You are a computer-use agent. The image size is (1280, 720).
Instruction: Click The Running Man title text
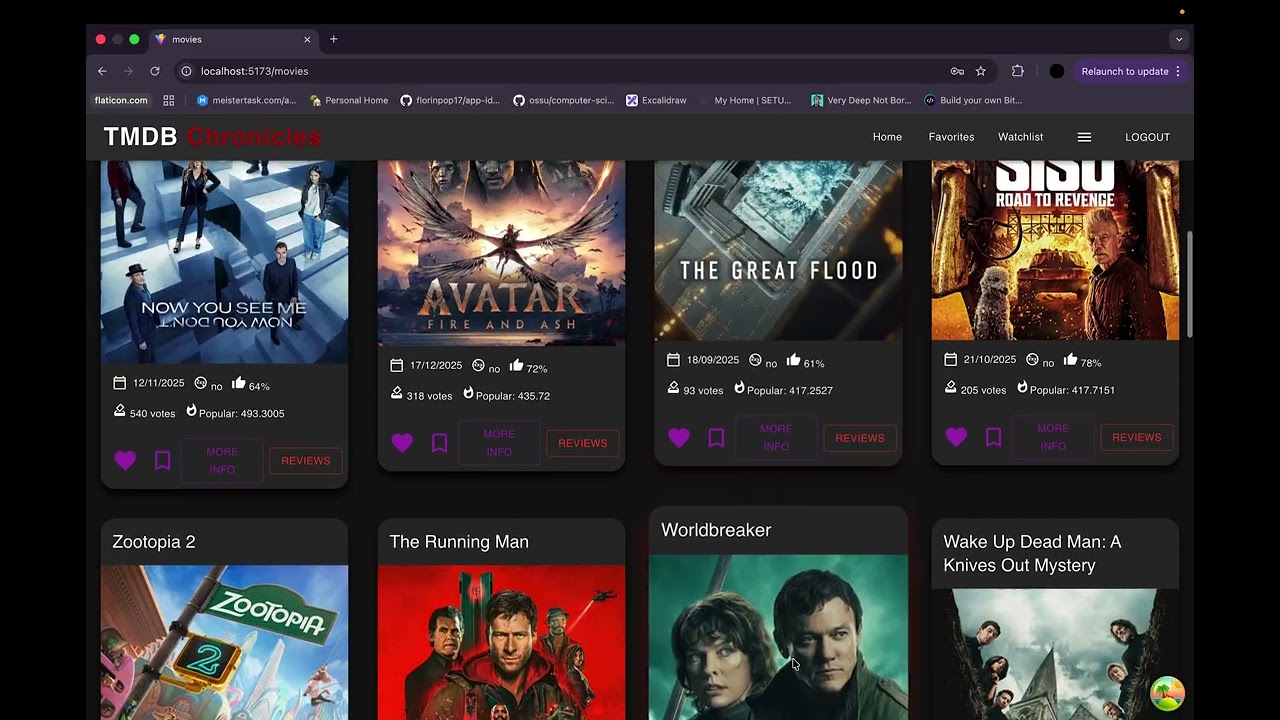click(x=459, y=542)
